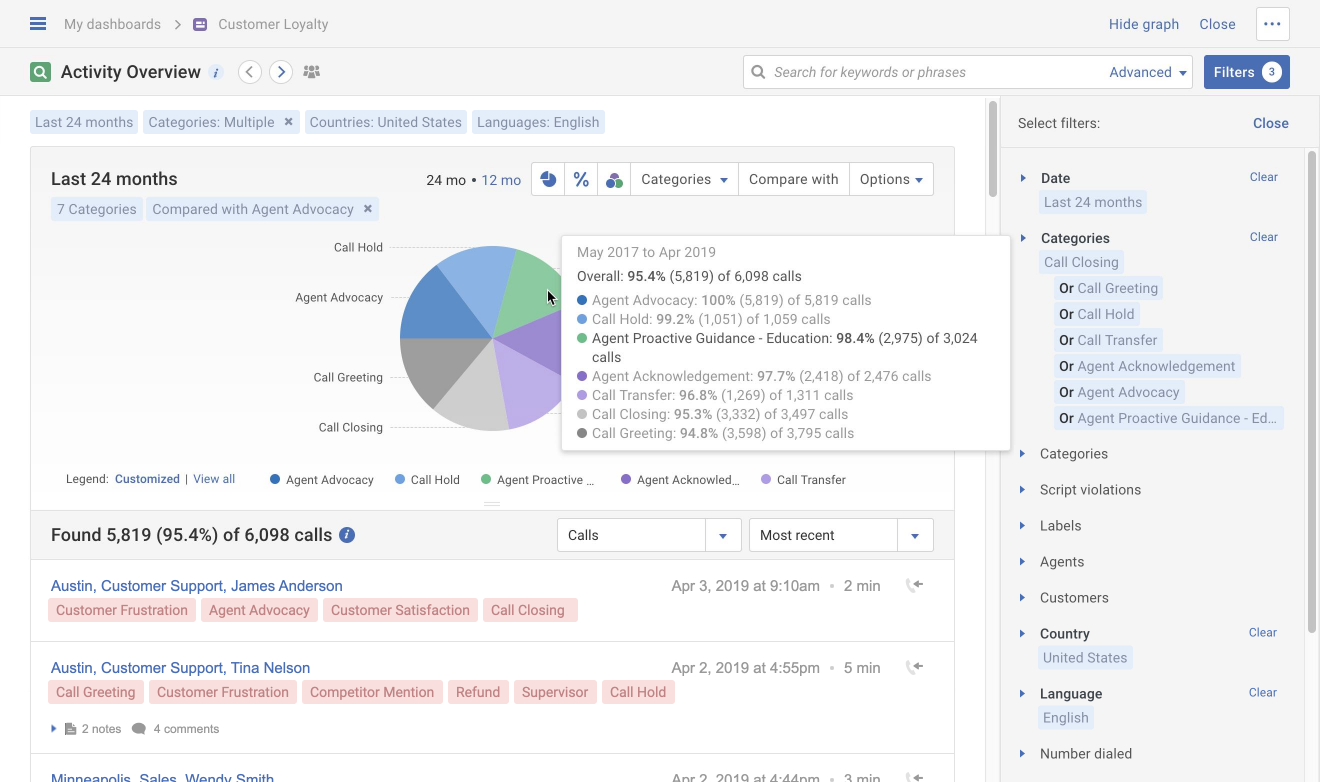Dismiss the Compared with Agent Advocacy chip
The image size is (1320, 782).
[367, 209]
